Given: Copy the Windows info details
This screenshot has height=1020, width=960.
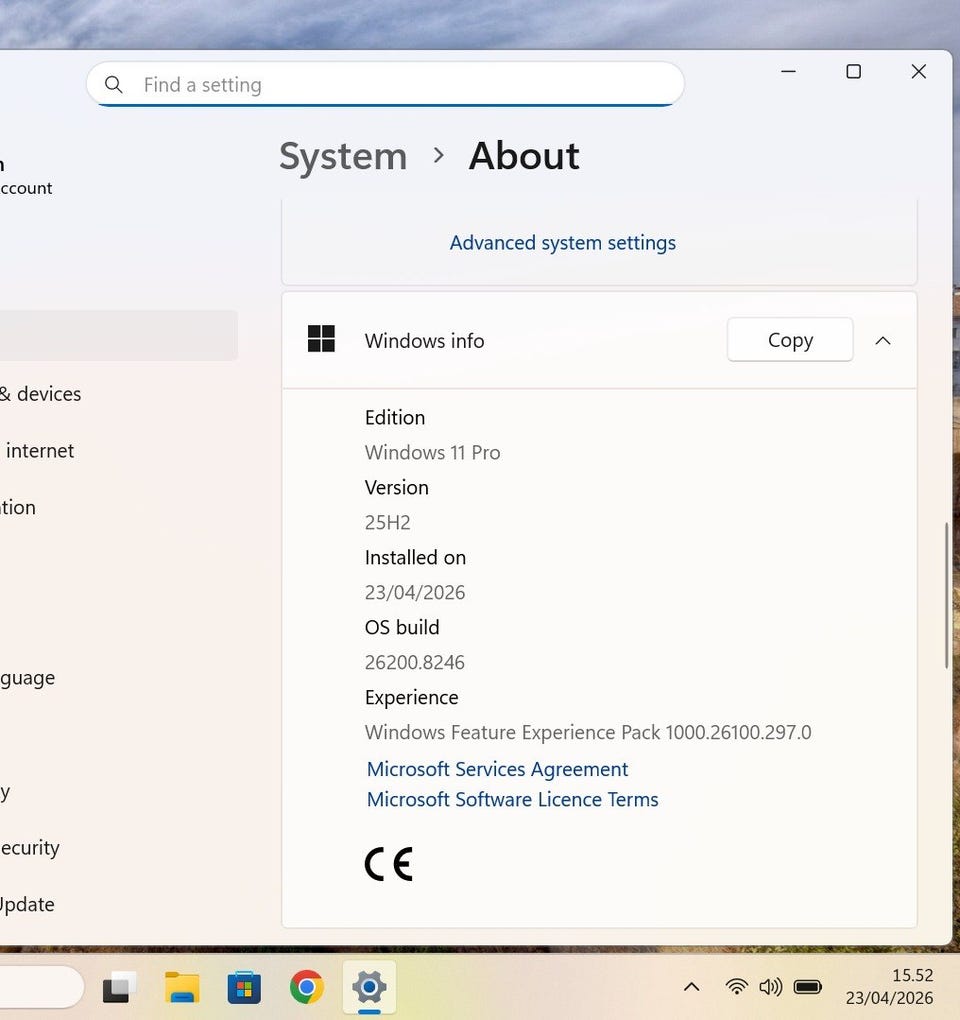Looking at the screenshot, I should point(789,341).
